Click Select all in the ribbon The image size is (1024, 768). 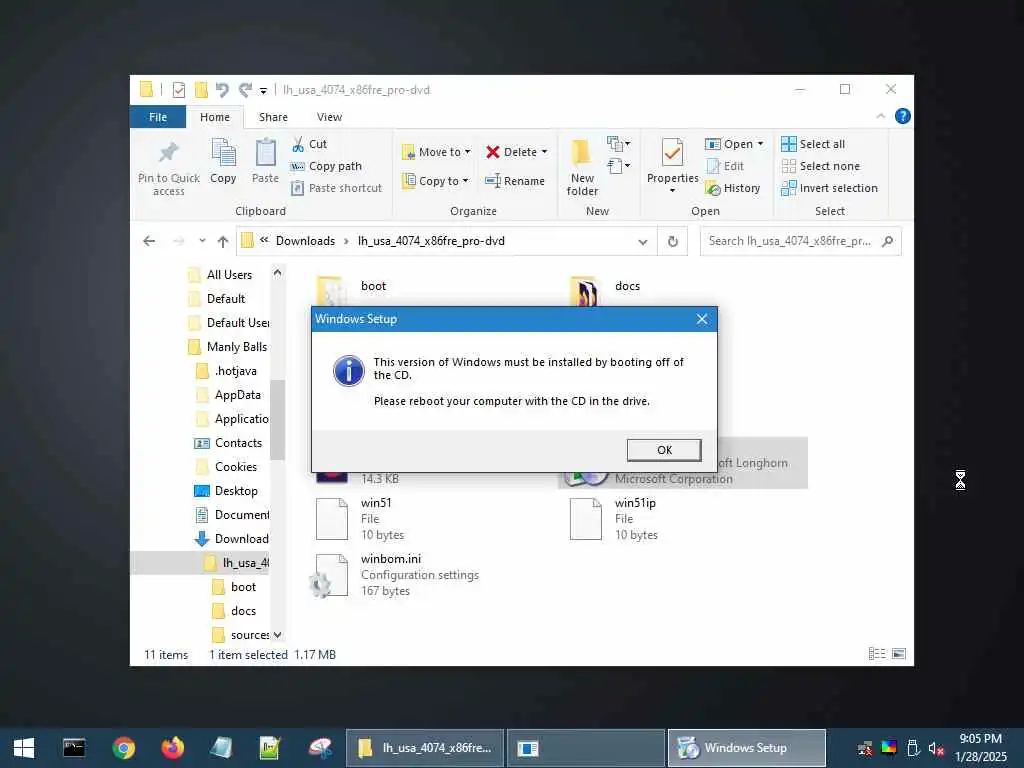(813, 144)
